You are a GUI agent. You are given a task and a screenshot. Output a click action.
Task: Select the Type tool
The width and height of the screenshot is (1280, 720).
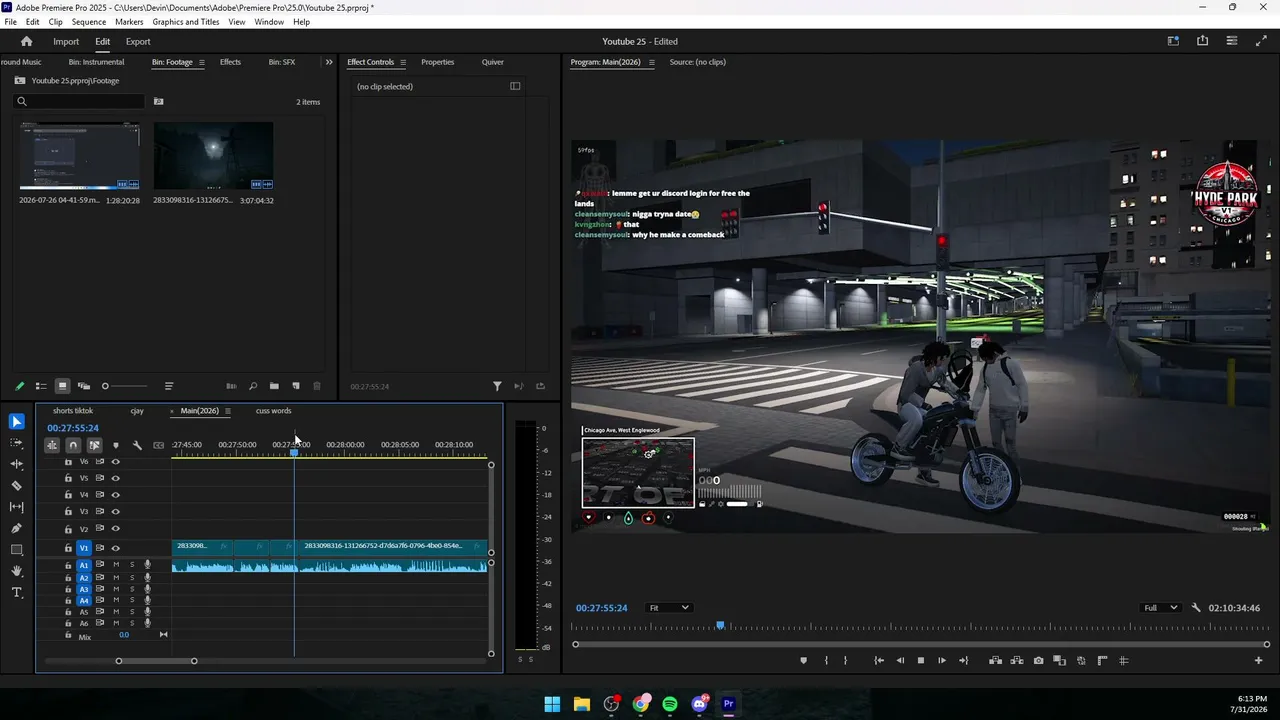click(x=16, y=593)
